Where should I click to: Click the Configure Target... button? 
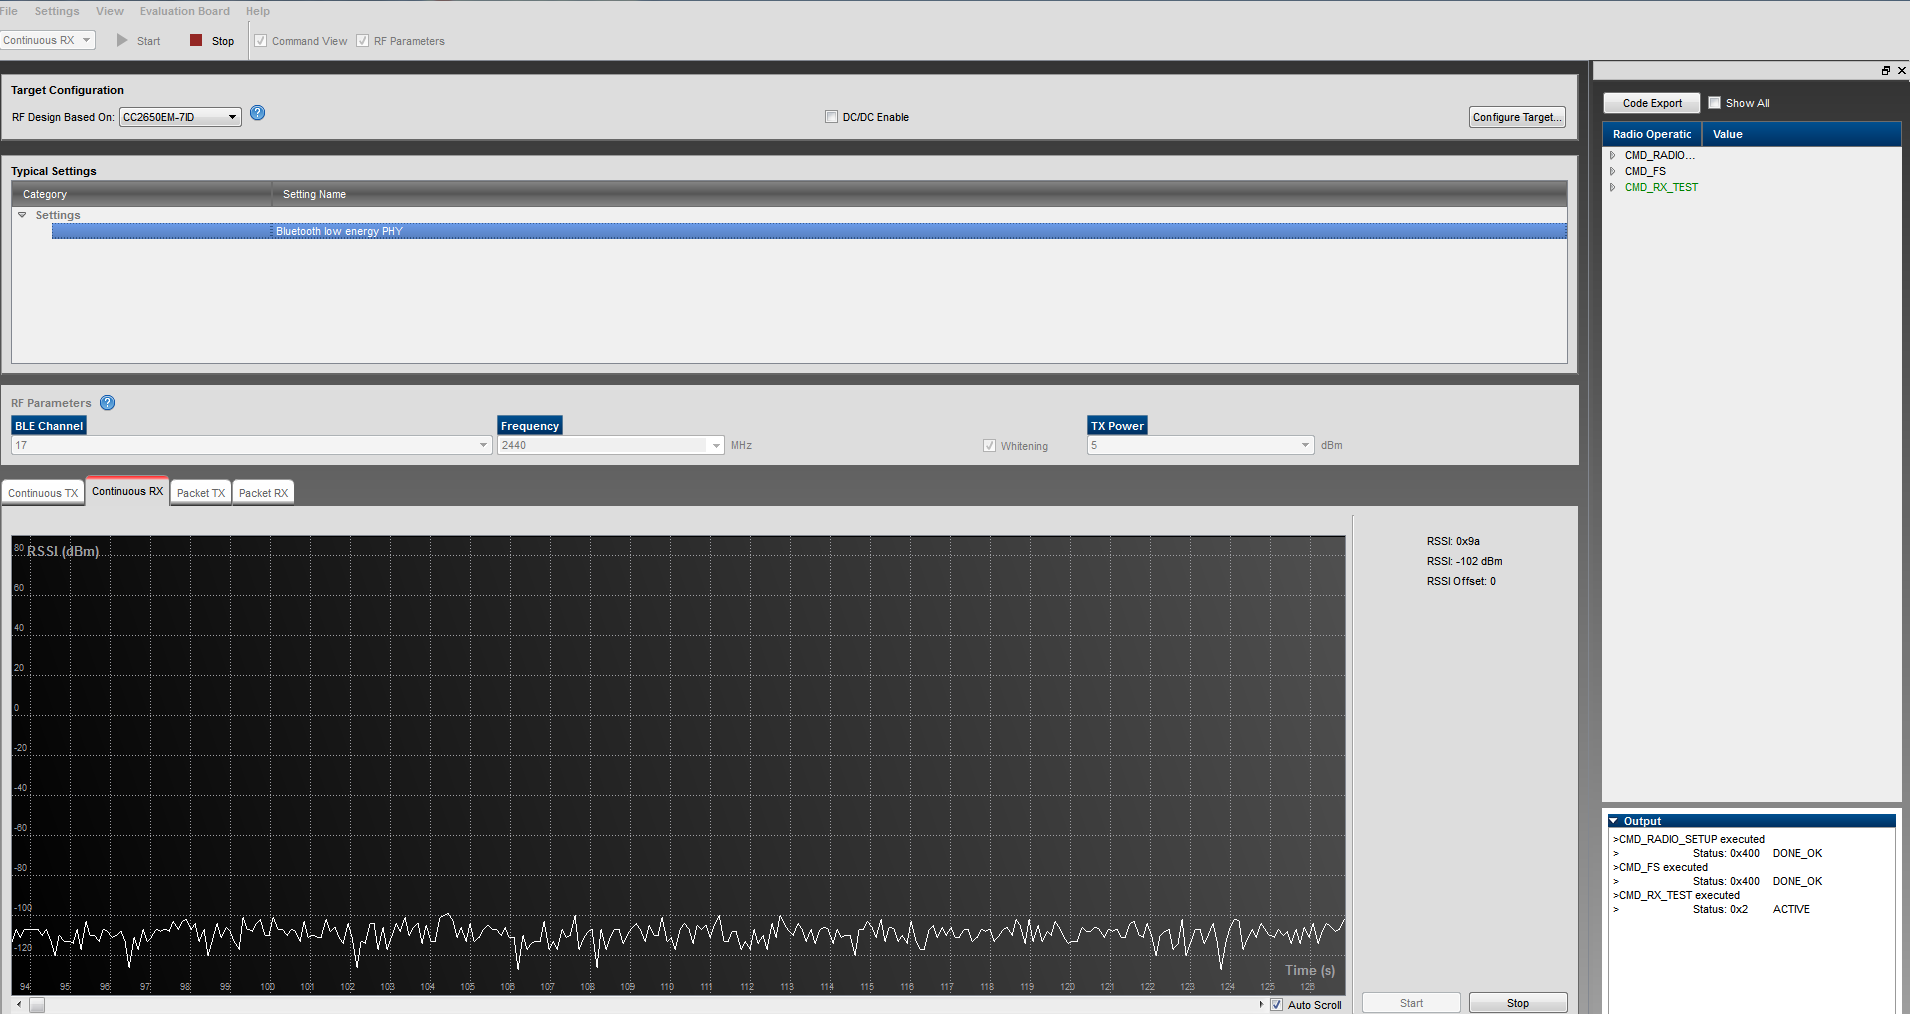[x=1517, y=117]
